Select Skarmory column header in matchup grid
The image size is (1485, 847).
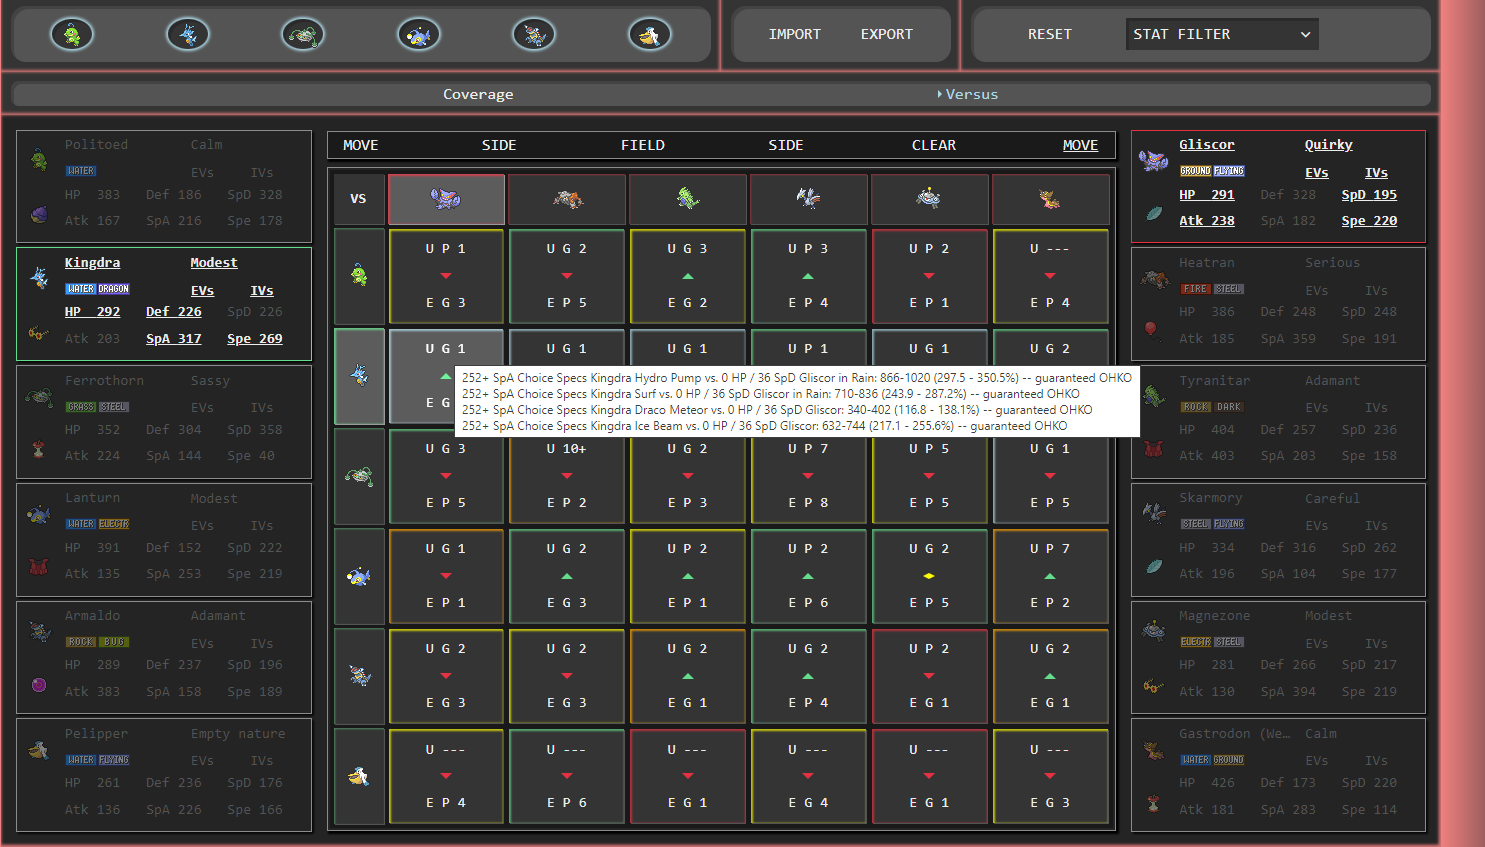point(809,199)
